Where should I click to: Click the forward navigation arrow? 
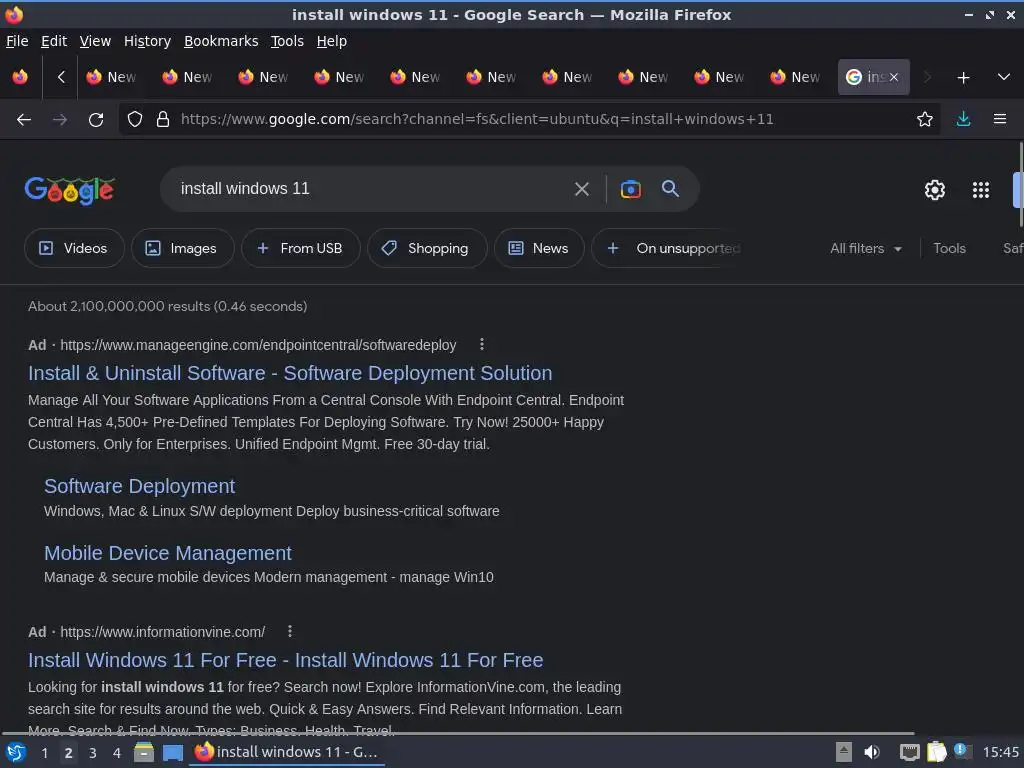60,120
